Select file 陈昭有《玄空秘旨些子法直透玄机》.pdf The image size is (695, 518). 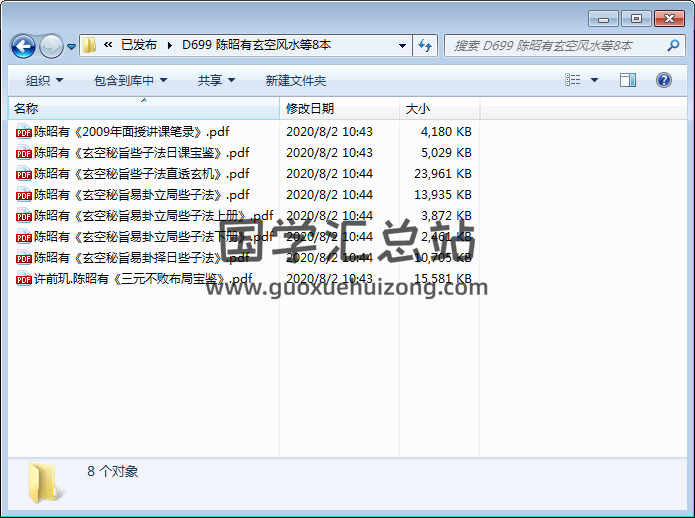(141, 174)
